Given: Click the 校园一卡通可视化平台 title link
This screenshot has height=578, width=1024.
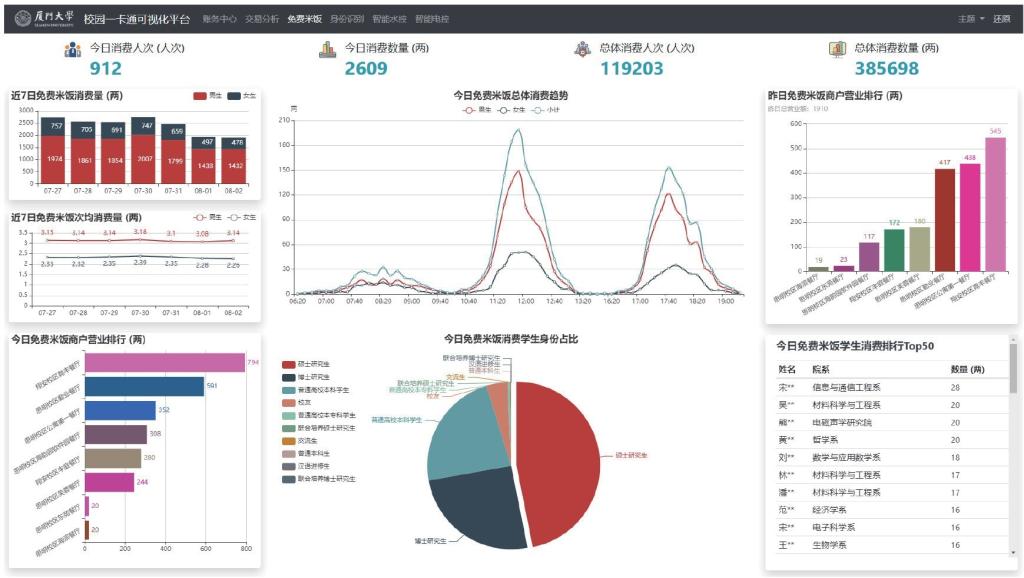Looking at the screenshot, I should [x=136, y=19].
